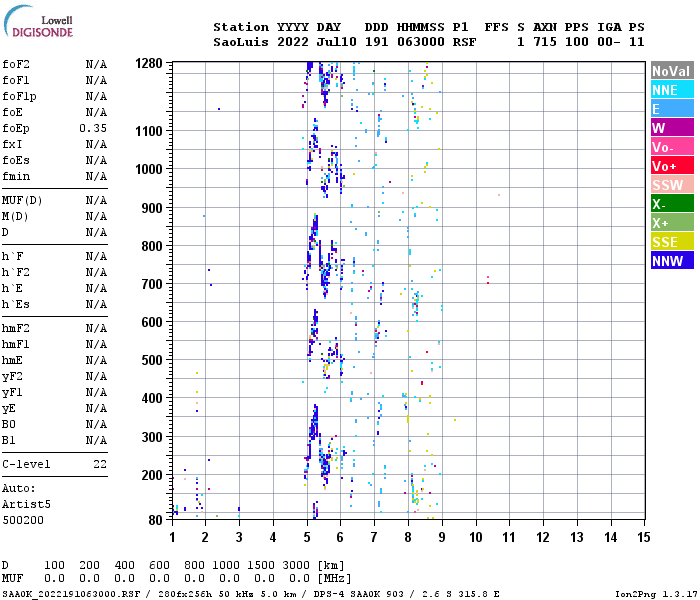Click the foF2 parameter label

(16, 64)
